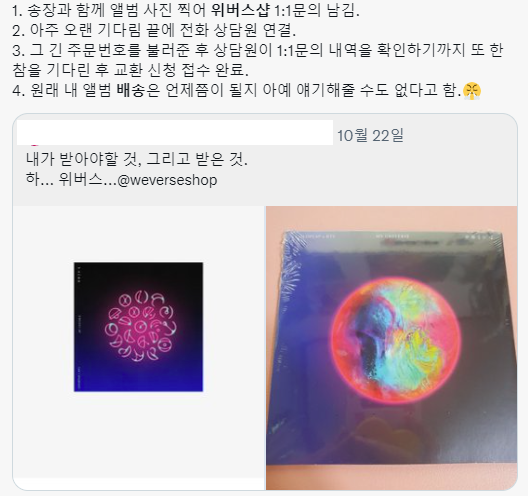Viewport: 528px width, 496px height.
Task: Click the pink glowing symbol circle emblem
Action: tap(140, 327)
